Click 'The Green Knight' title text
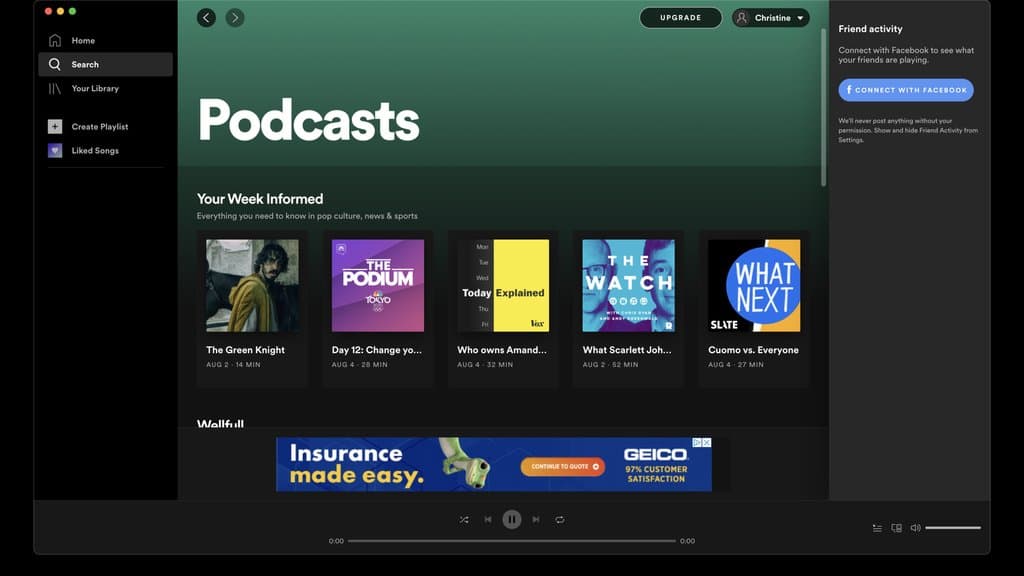 click(x=246, y=350)
